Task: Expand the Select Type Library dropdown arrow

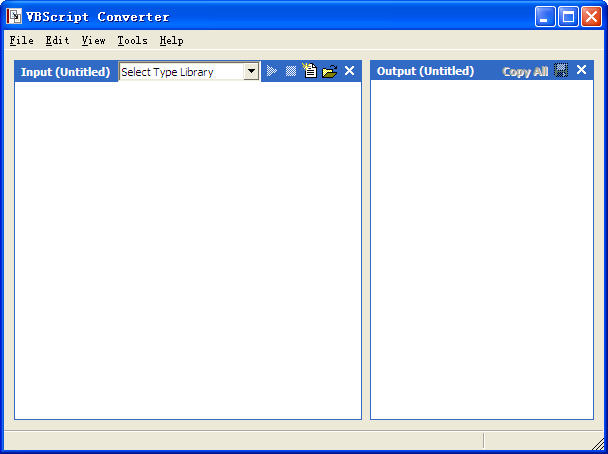Action: click(251, 71)
